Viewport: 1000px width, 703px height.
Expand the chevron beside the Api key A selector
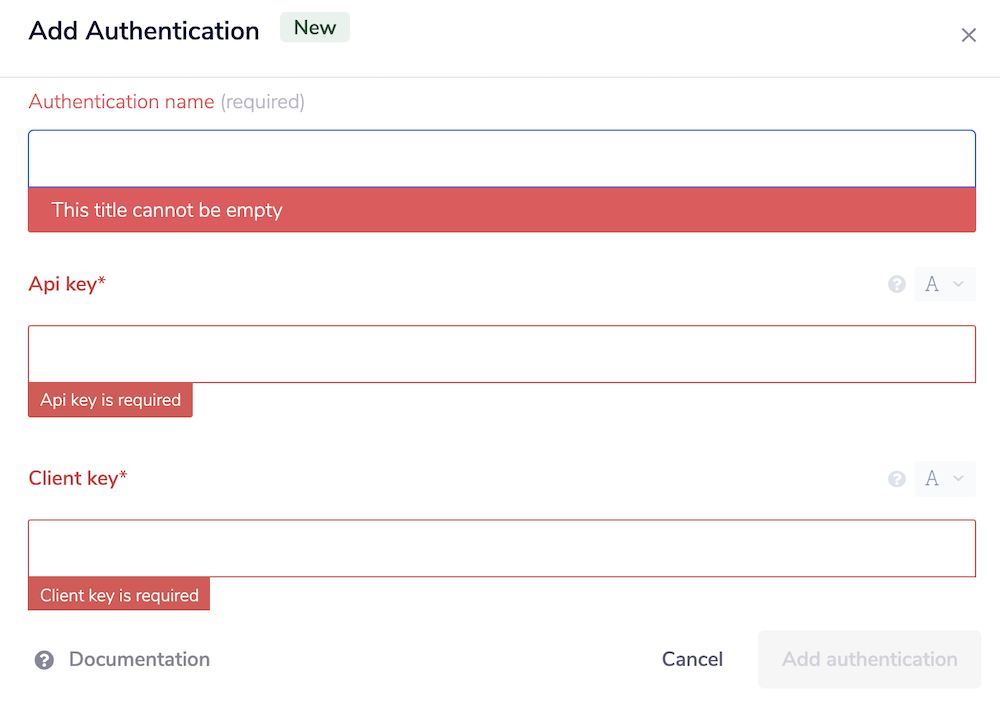pyautogui.click(x=960, y=284)
